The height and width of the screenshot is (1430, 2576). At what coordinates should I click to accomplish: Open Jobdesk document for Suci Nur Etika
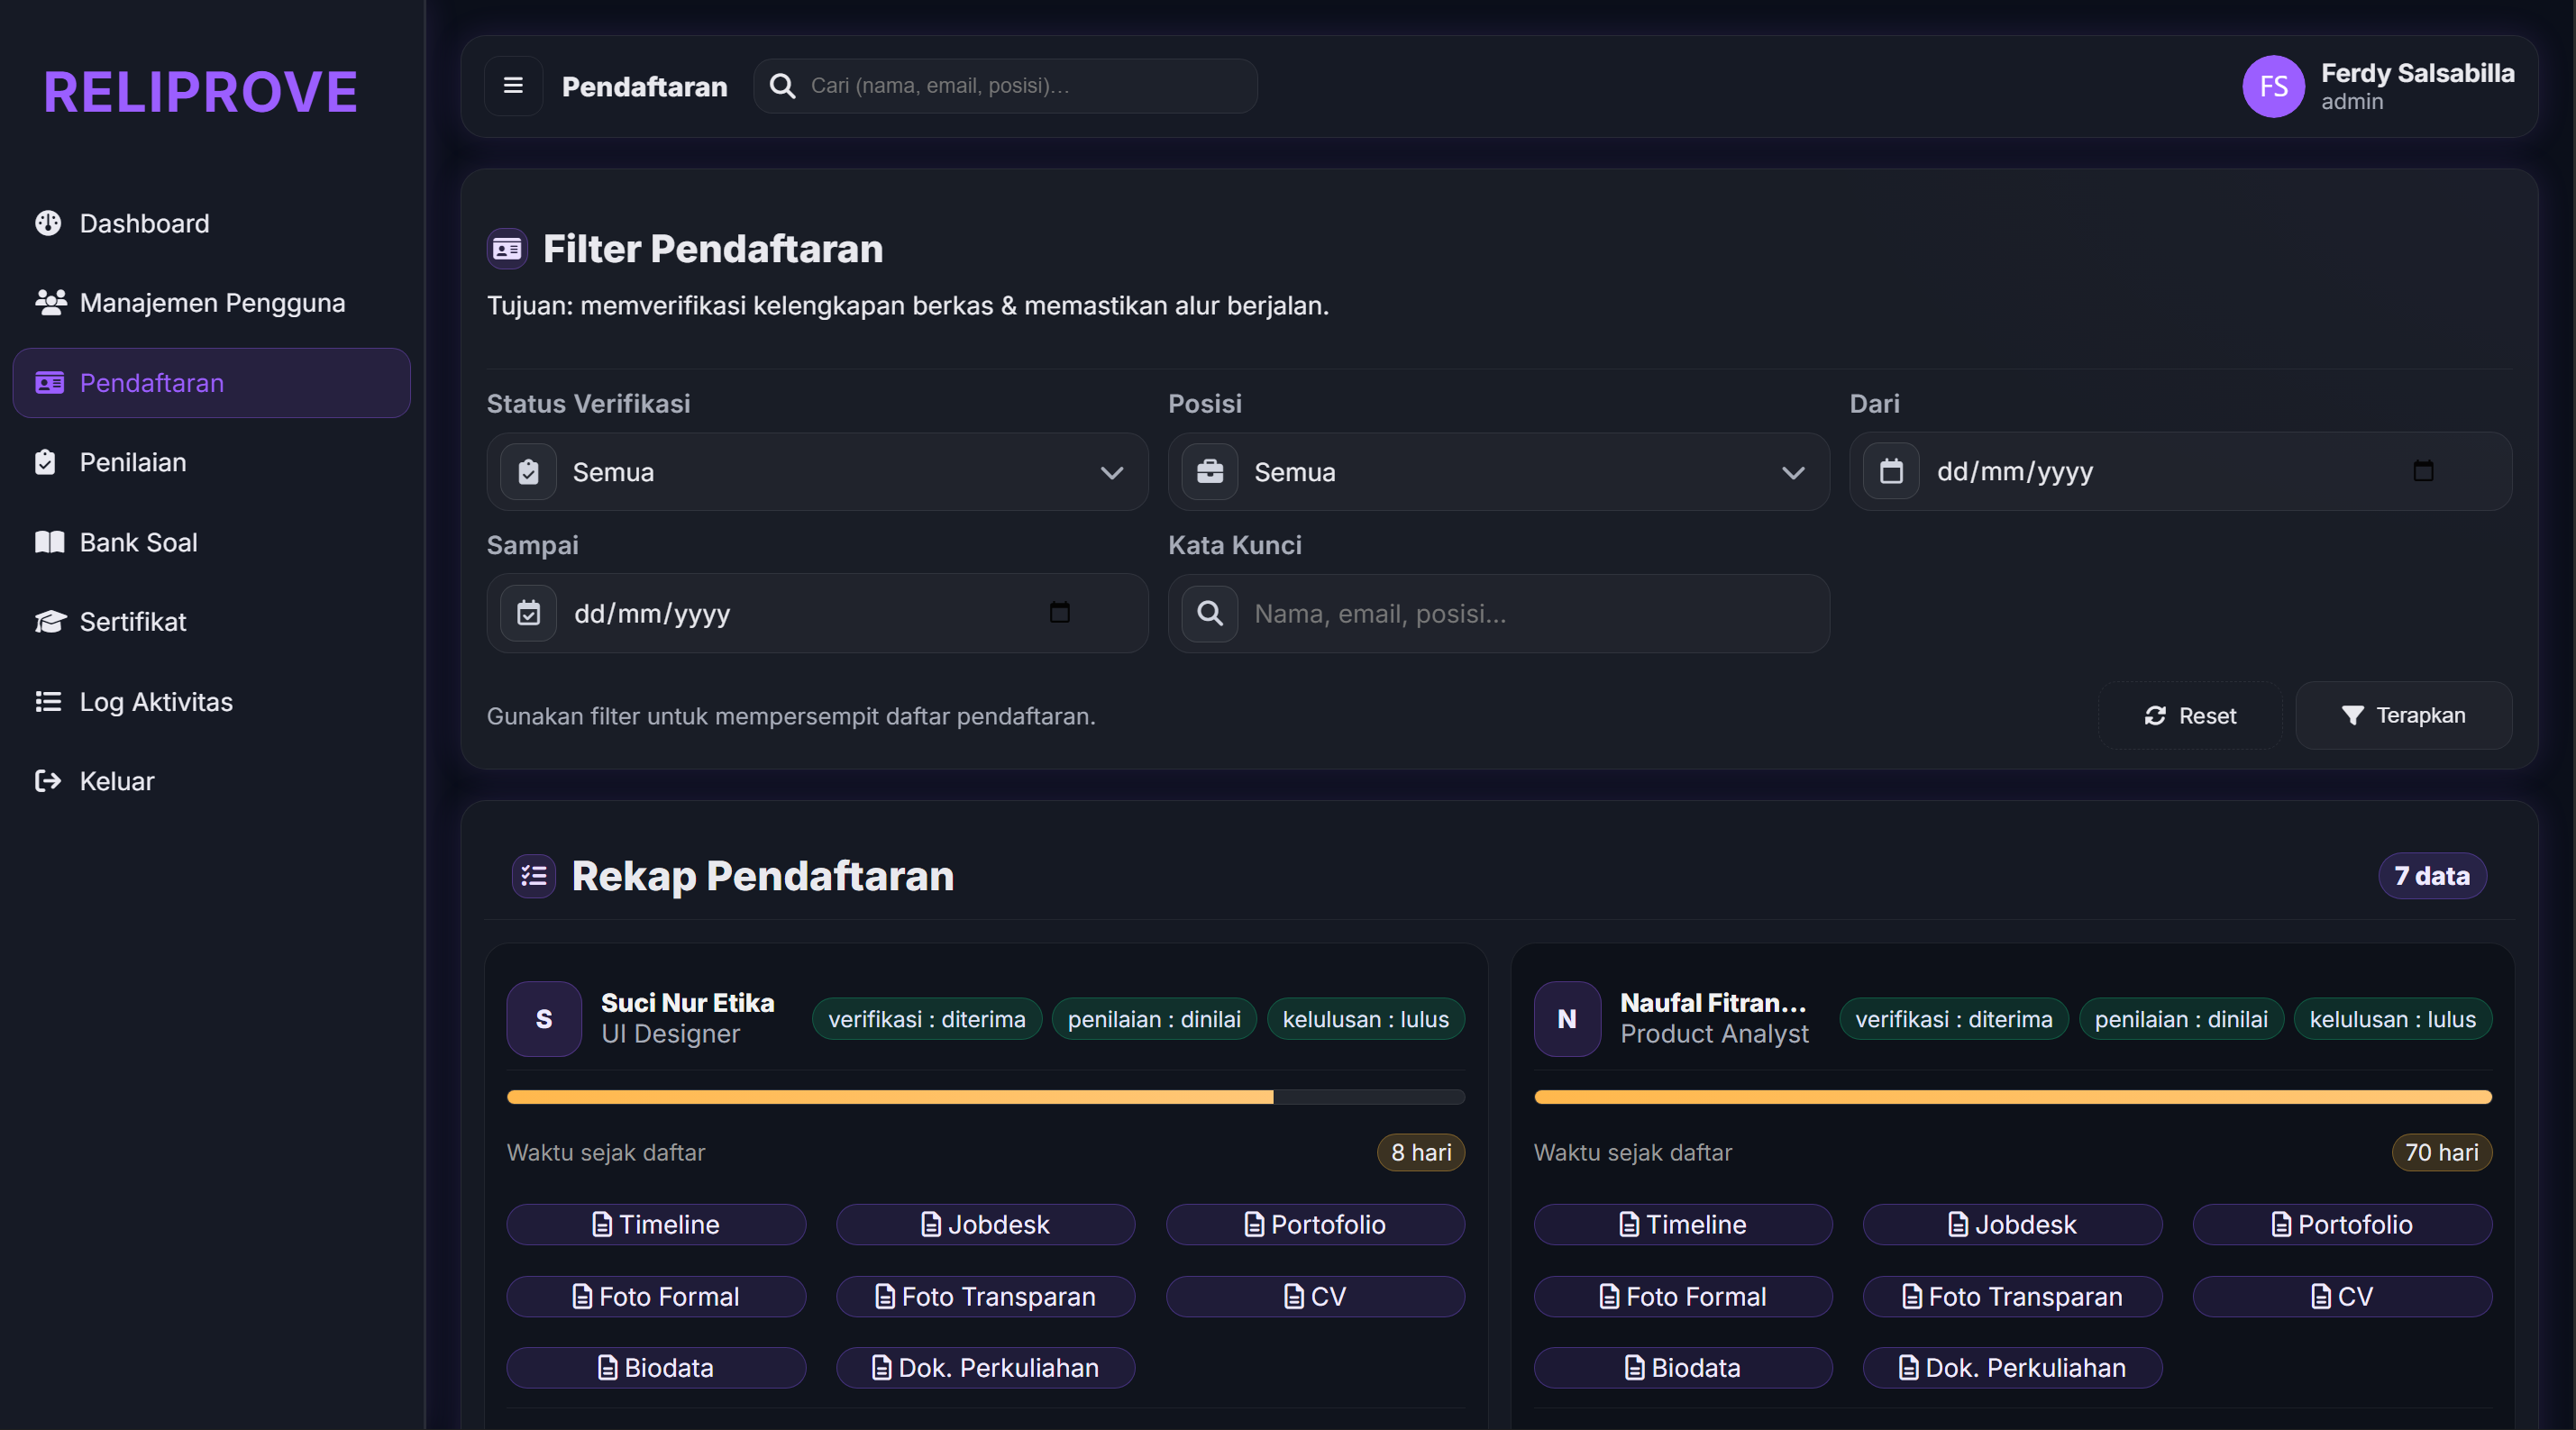985,1225
